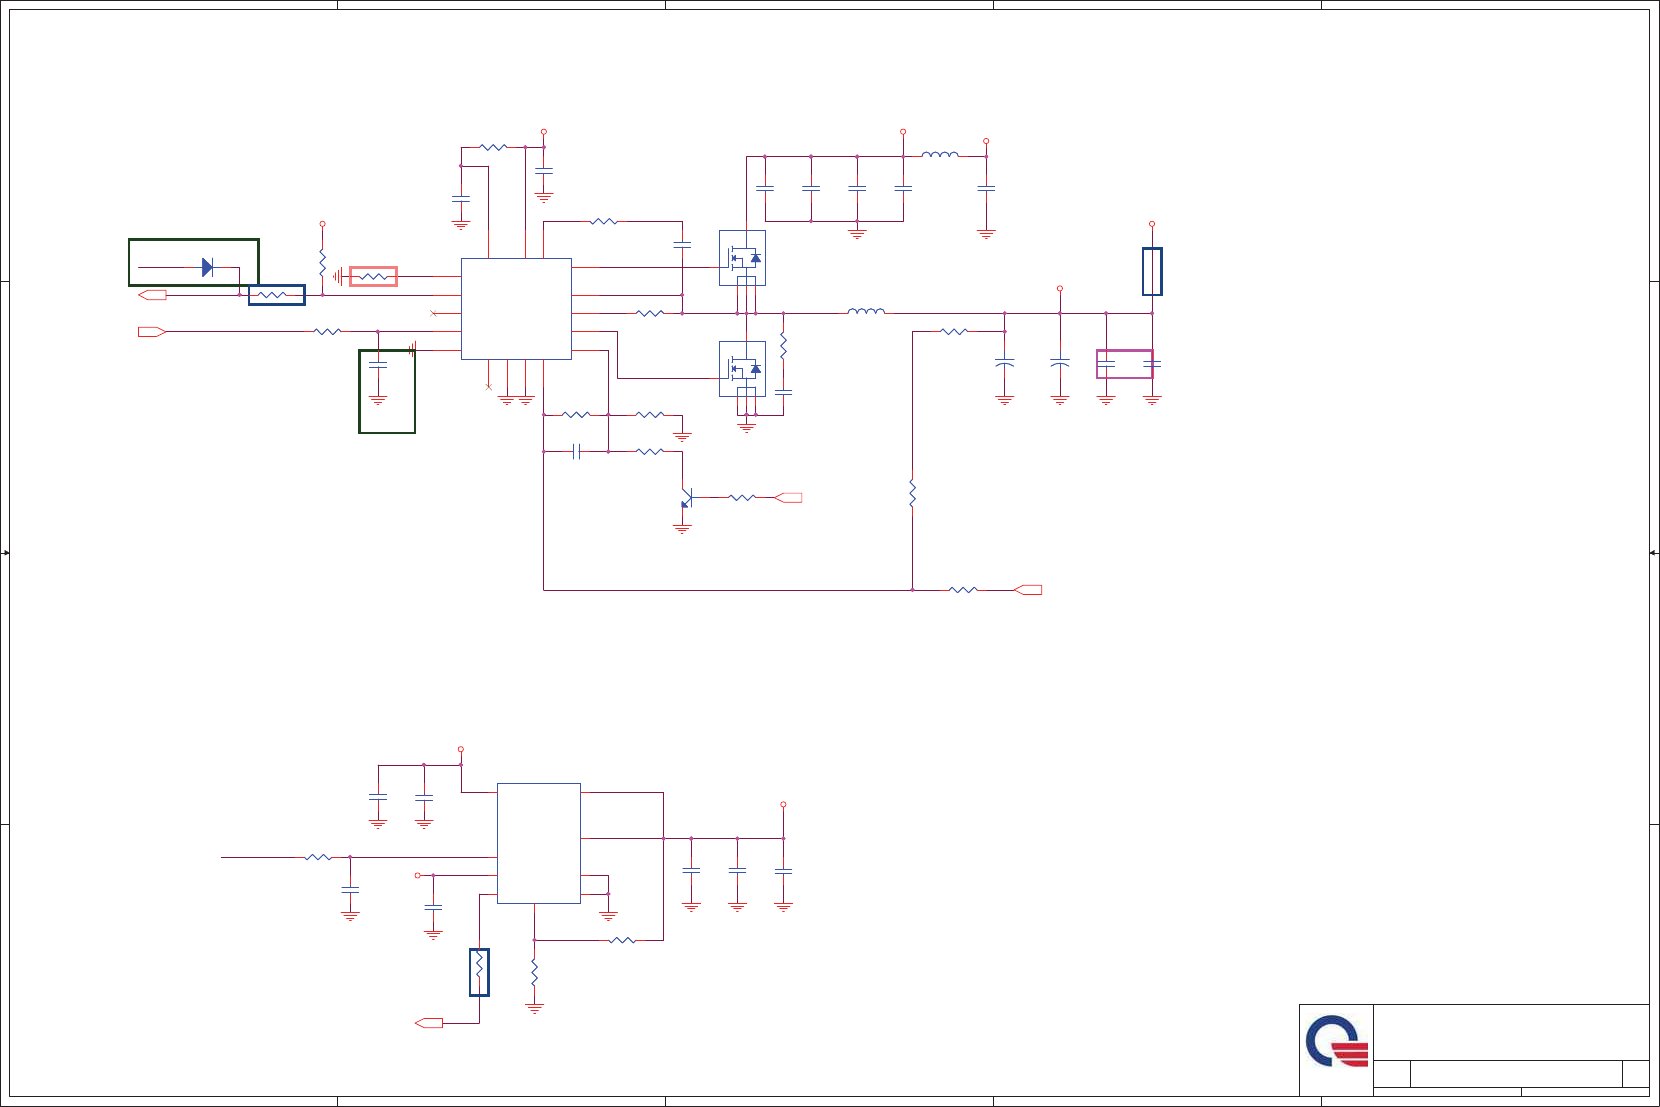Select the lower MOSFET symbol
This screenshot has height=1107, width=1660.
(x=742, y=369)
